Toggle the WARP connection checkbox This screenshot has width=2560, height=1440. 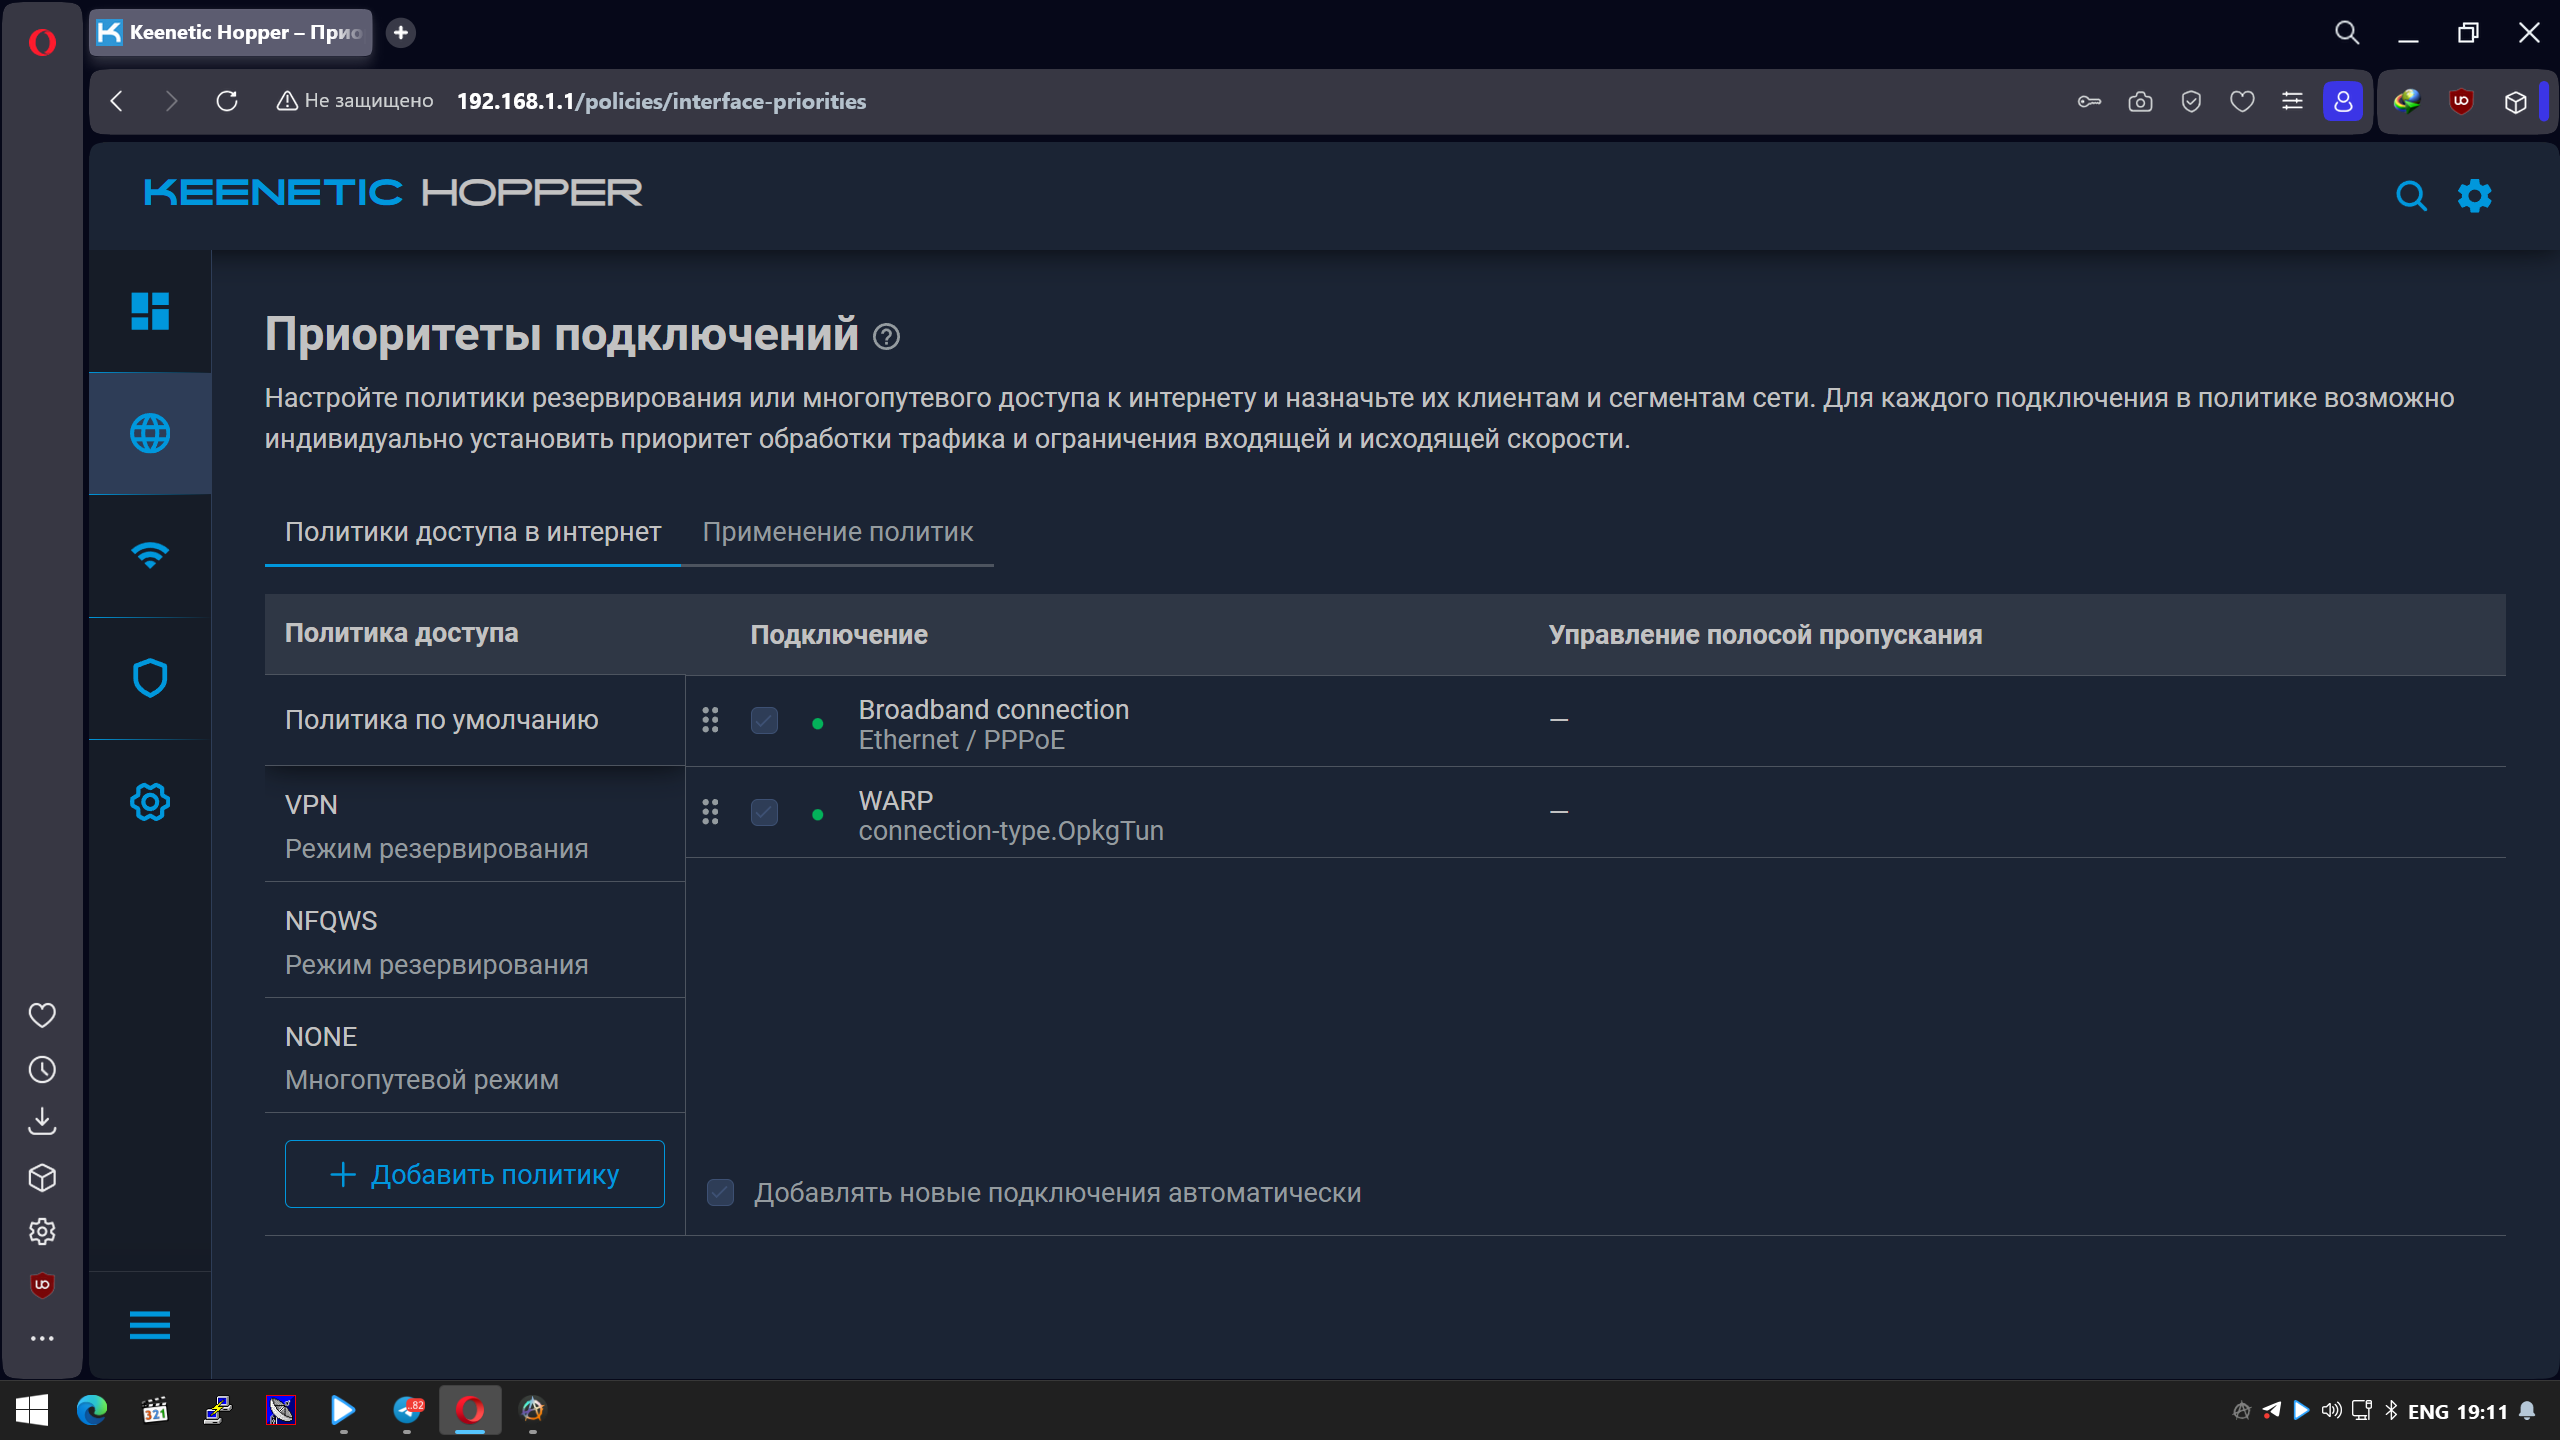tap(764, 812)
